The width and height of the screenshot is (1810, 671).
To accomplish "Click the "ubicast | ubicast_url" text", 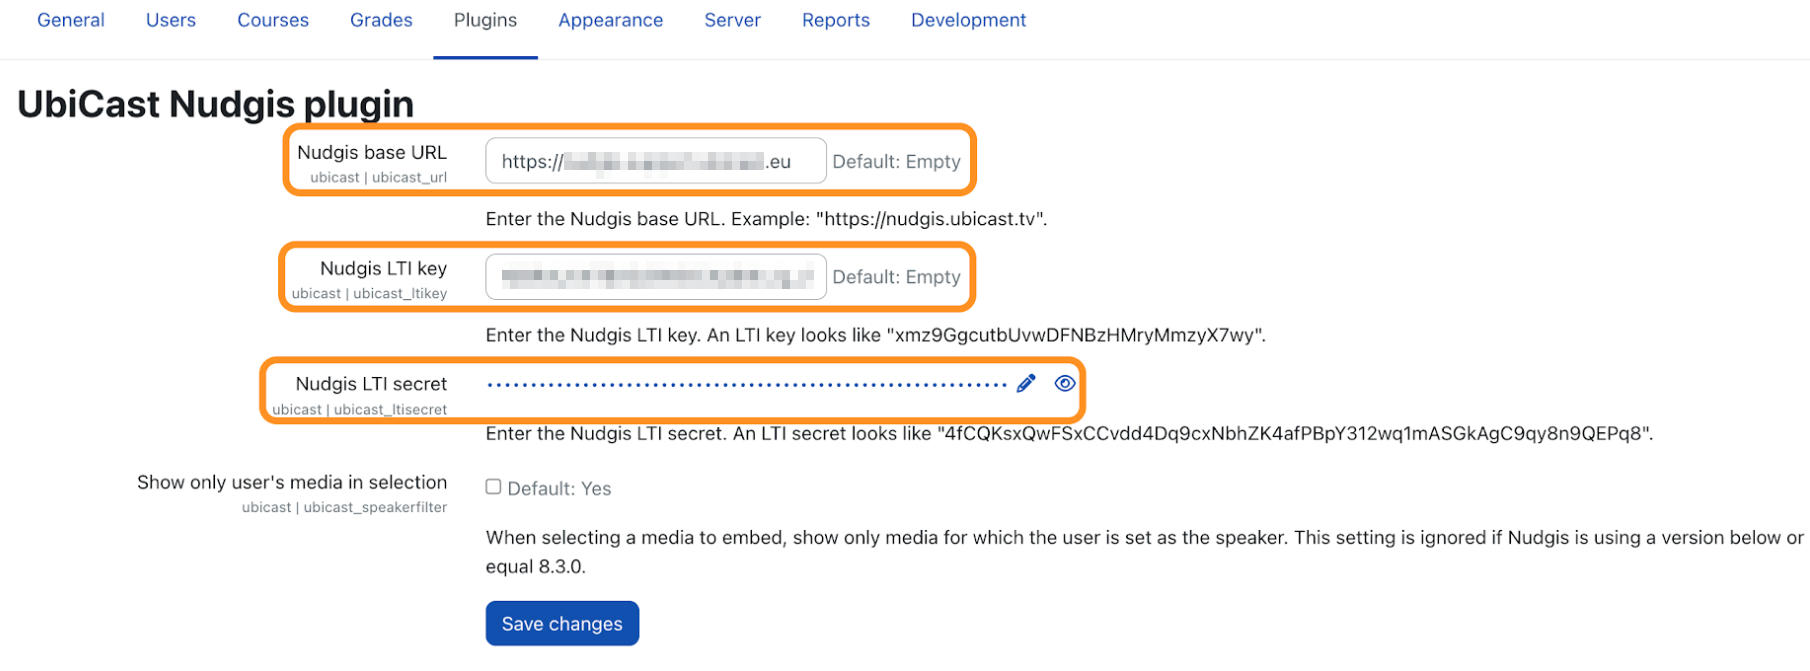I will click(378, 178).
